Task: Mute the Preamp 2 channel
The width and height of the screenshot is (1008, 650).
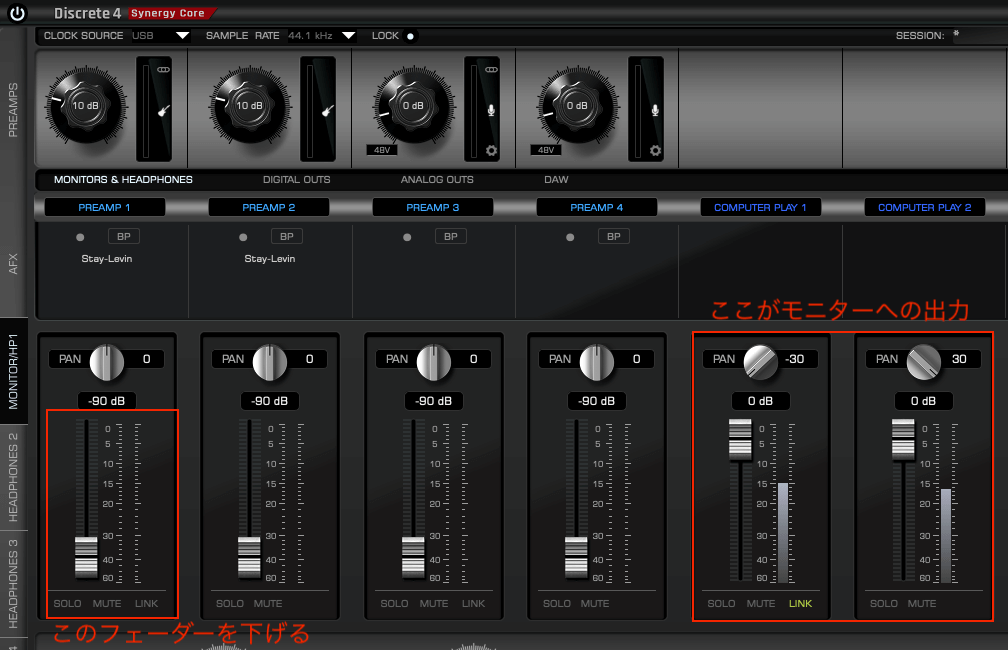Action: pos(268,604)
